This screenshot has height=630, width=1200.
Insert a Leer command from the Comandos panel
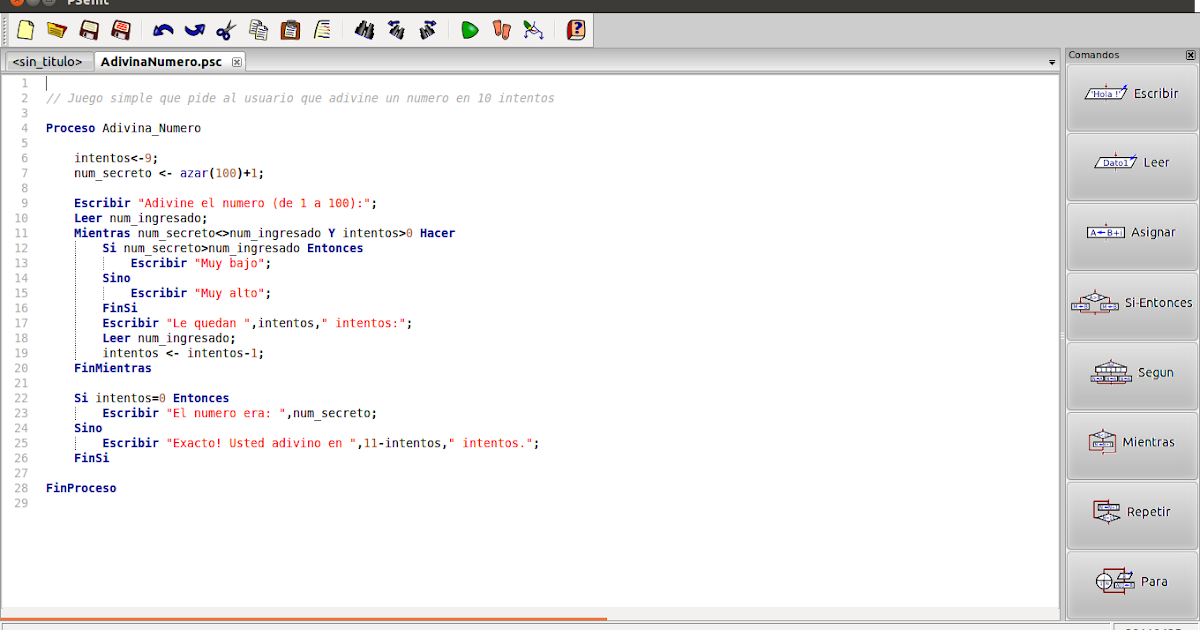coord(1131,162)
